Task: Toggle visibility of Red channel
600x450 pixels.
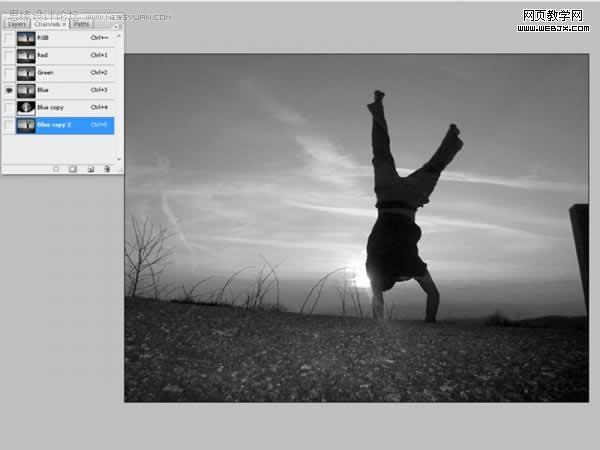Action: click(9, 56)
